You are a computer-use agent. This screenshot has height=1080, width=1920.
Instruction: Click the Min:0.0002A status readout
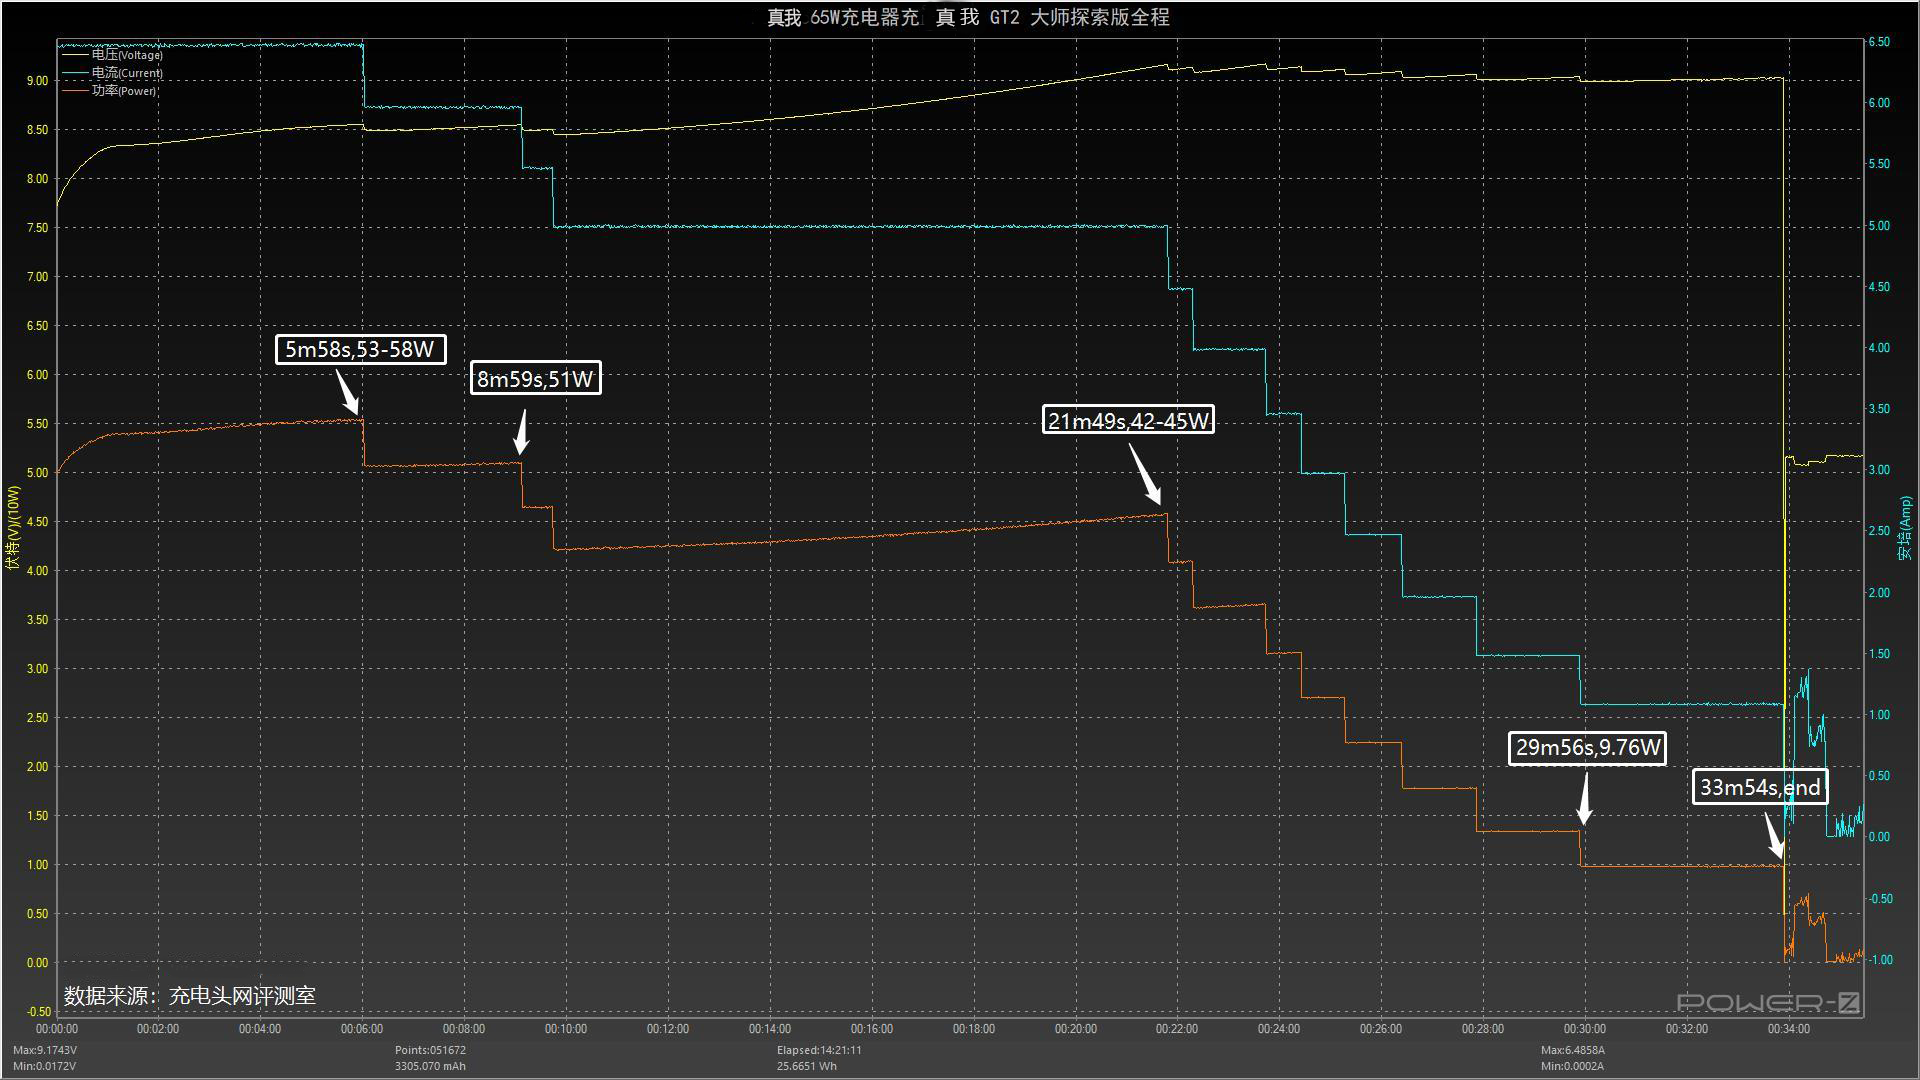(x=1572, y=1066)
